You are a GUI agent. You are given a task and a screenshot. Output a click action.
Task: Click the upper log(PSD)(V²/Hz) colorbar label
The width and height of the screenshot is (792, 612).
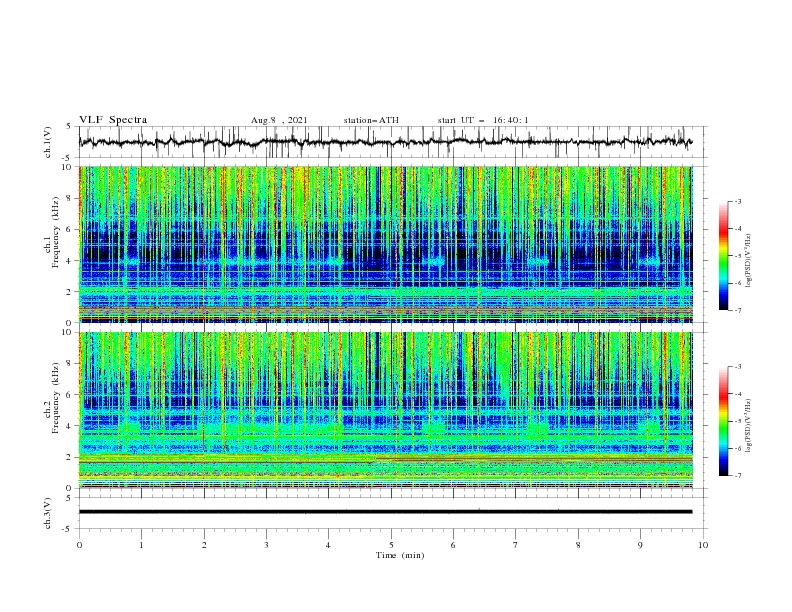pos(749,261)
